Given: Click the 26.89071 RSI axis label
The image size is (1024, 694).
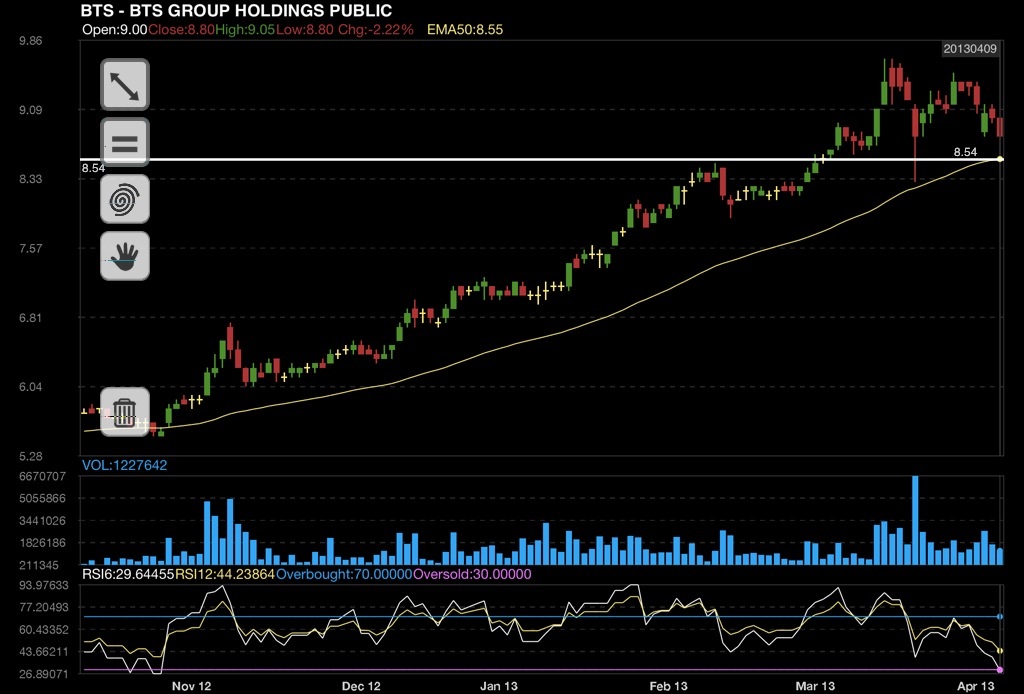Looking at the screenshot, I should [x=44, y=674].
